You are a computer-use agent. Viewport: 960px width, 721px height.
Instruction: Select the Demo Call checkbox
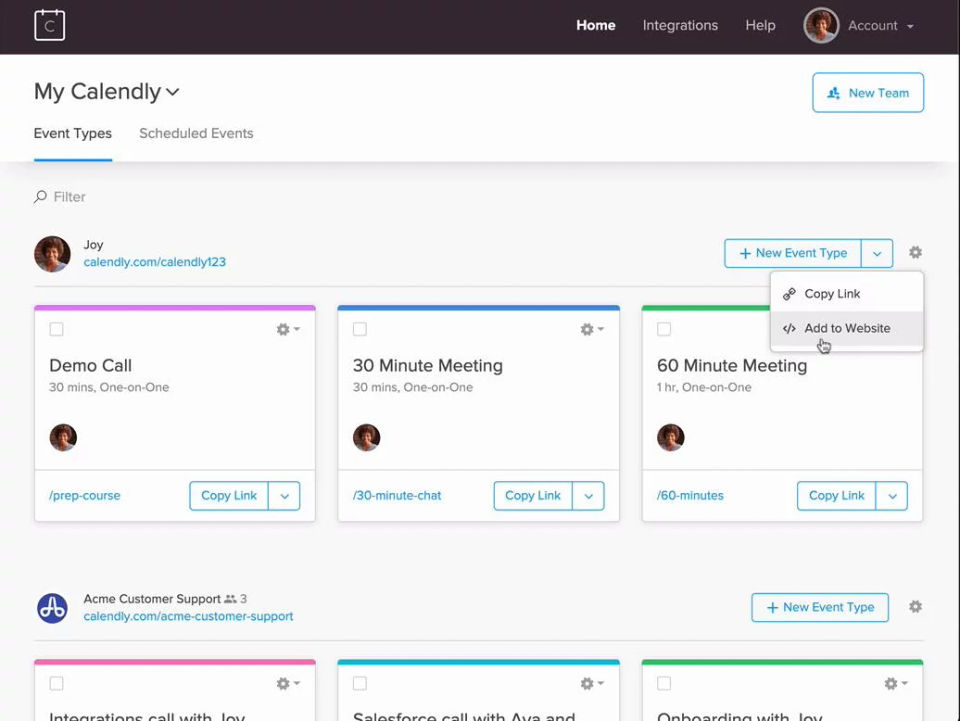coord(56,329)
